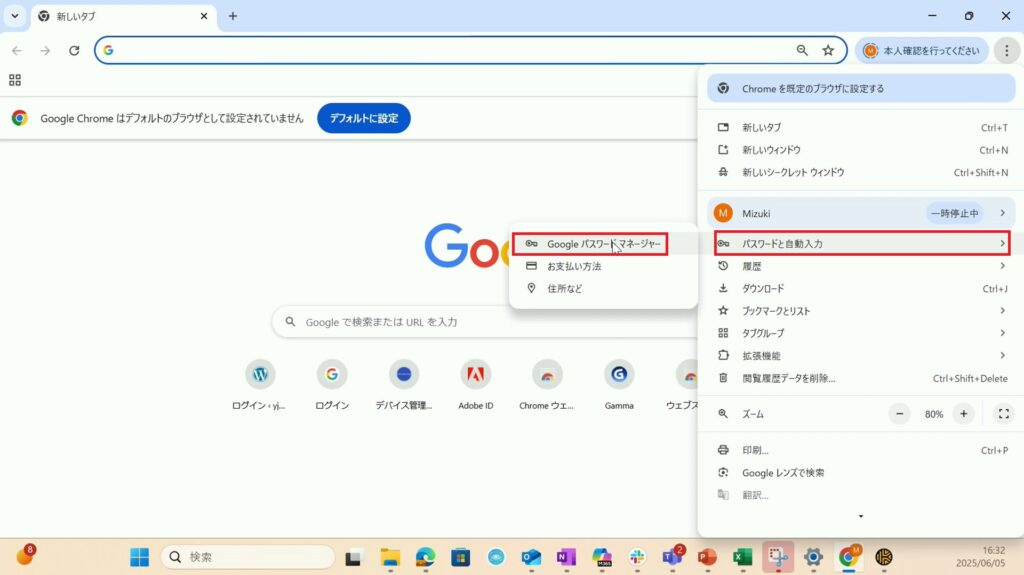Open the tab groups grid icon in bookmarks bar
The width and height of the screenshot is (1024, 575).
(x=15, y=80)
